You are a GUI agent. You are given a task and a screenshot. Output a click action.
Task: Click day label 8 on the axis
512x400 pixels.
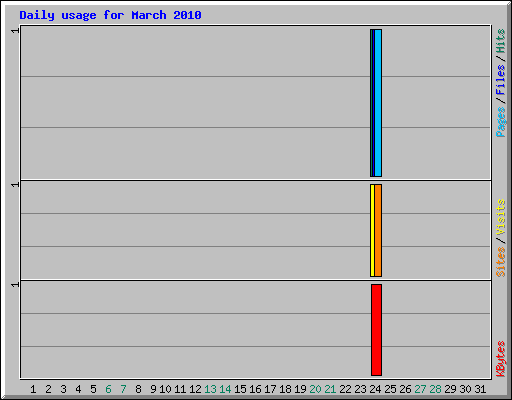[x=138, y=389]
